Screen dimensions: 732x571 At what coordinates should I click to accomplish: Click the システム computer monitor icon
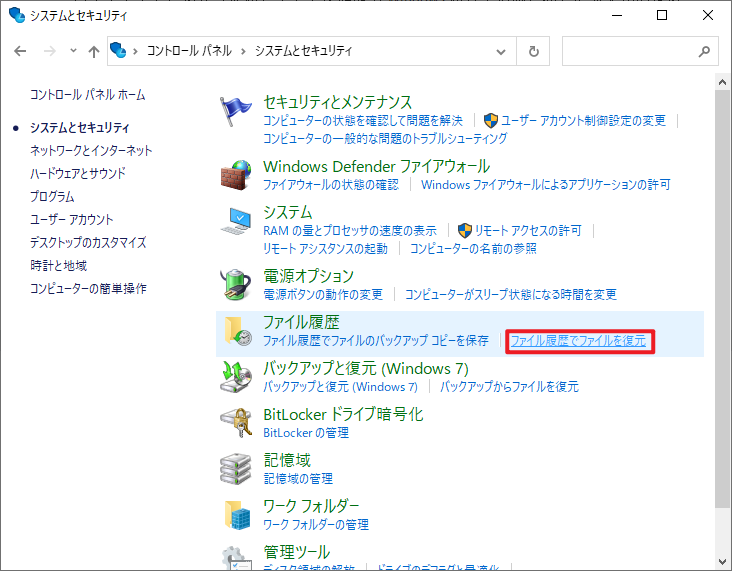tap(236, 221)
